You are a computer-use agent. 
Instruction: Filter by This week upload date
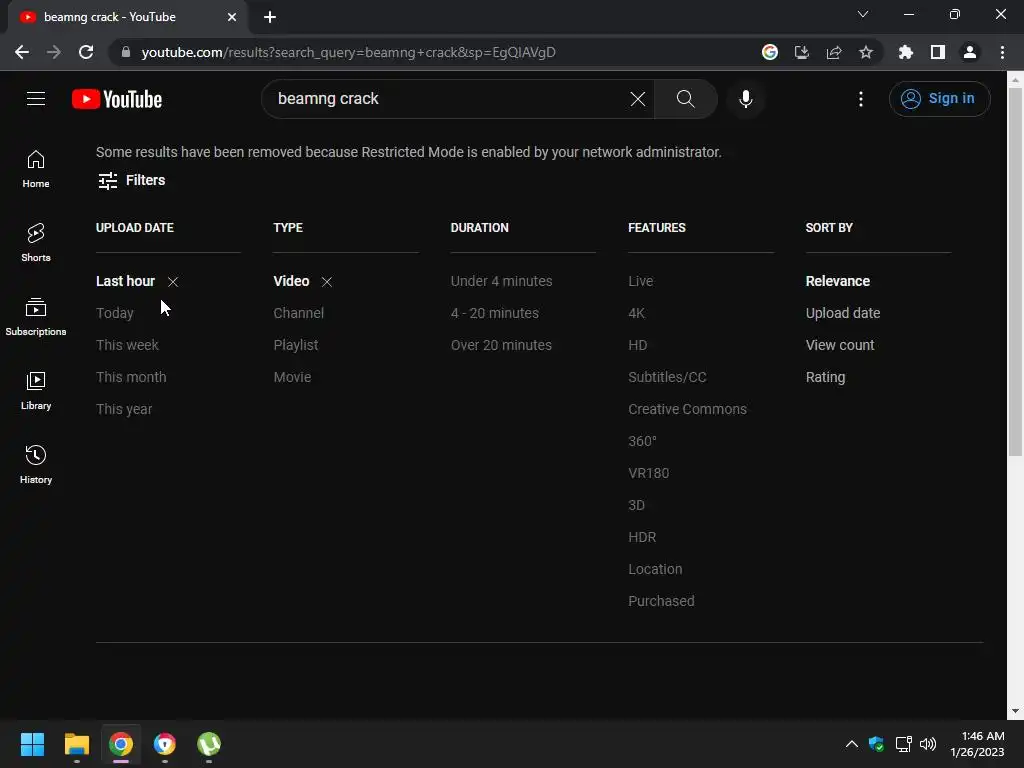coord(127,345)
